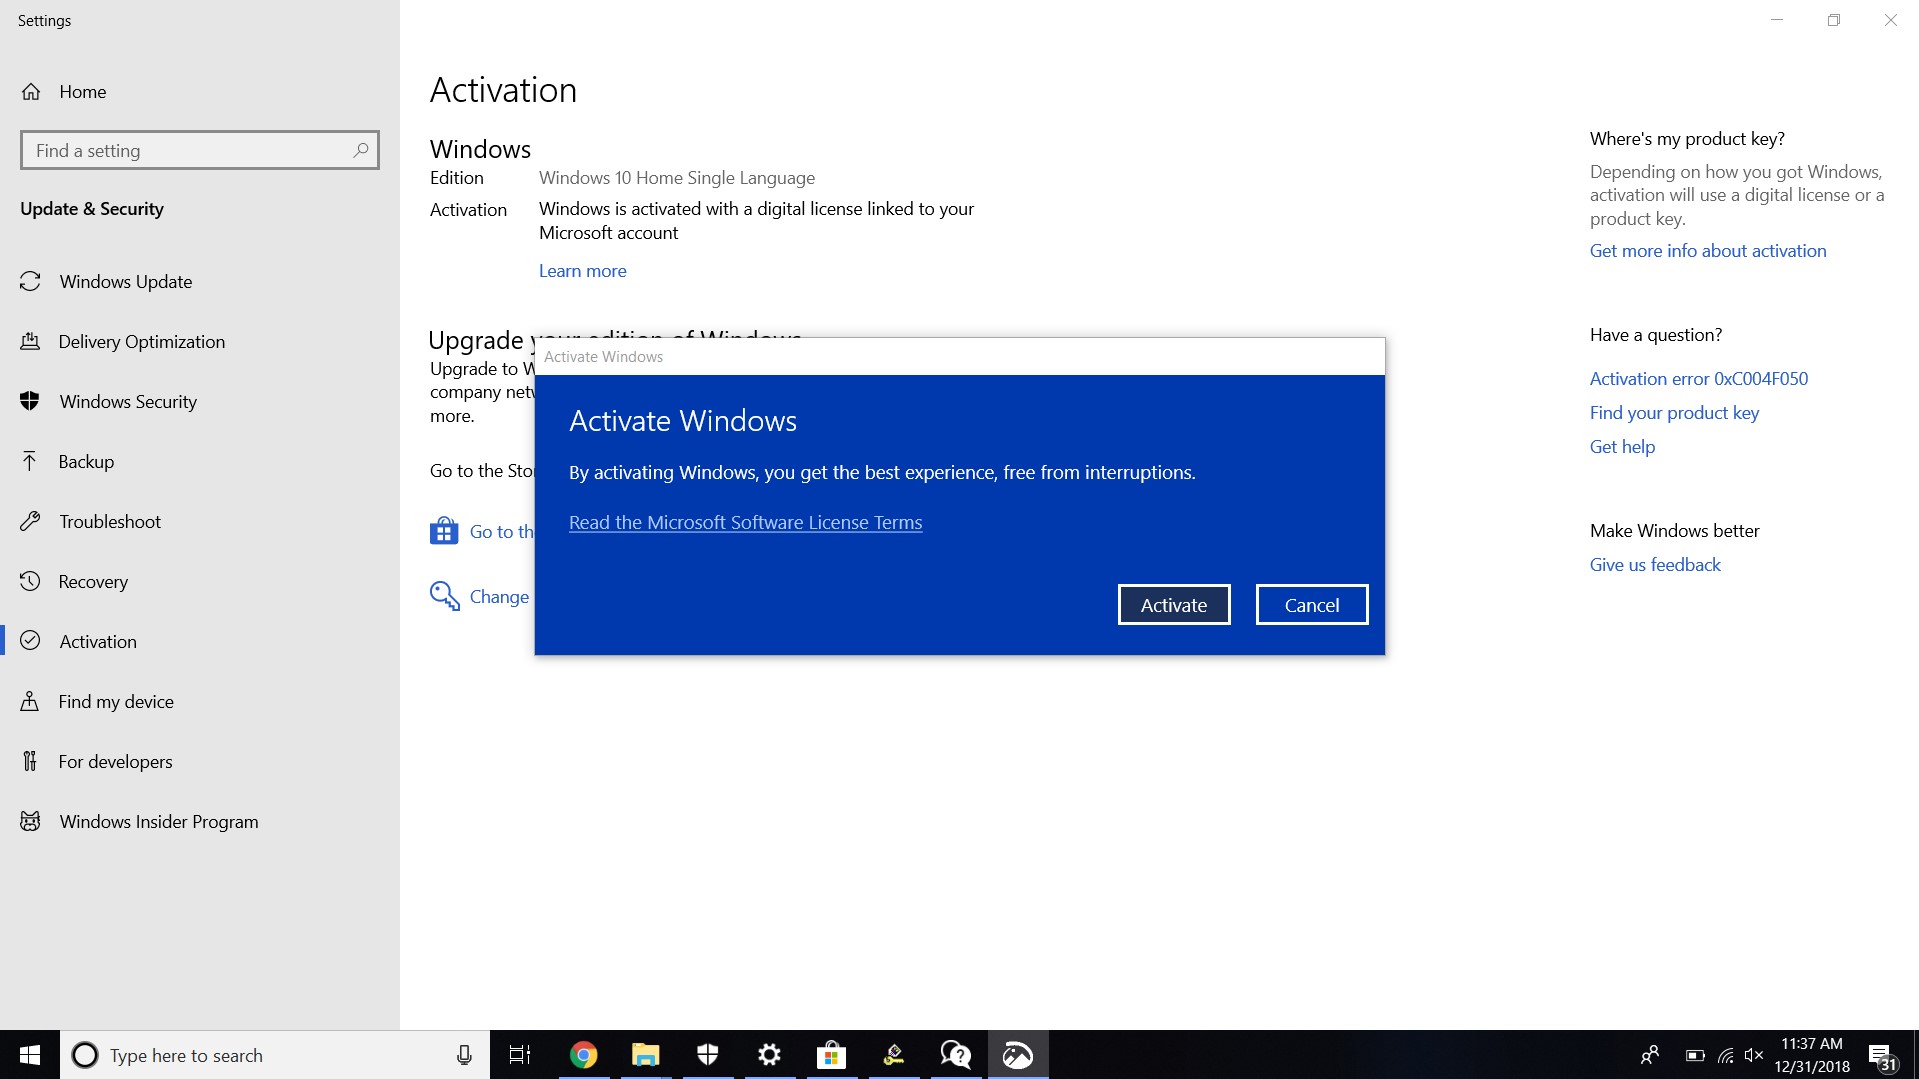Click the Recovery clock icon
The height and width of the screenshot is (1079, 1919).
(31, 581)
